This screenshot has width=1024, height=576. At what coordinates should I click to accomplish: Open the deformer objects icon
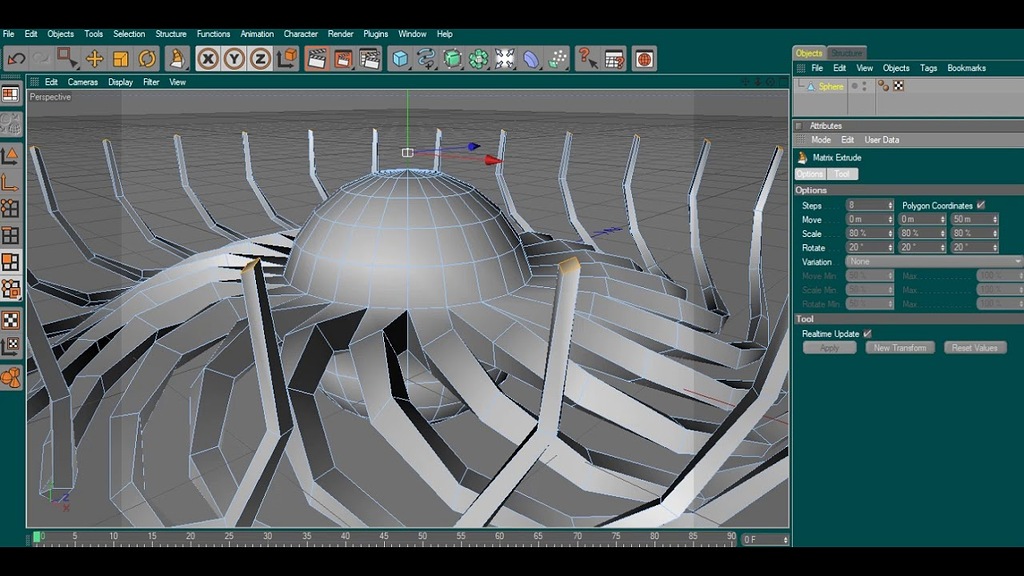(x=531, y=59)
